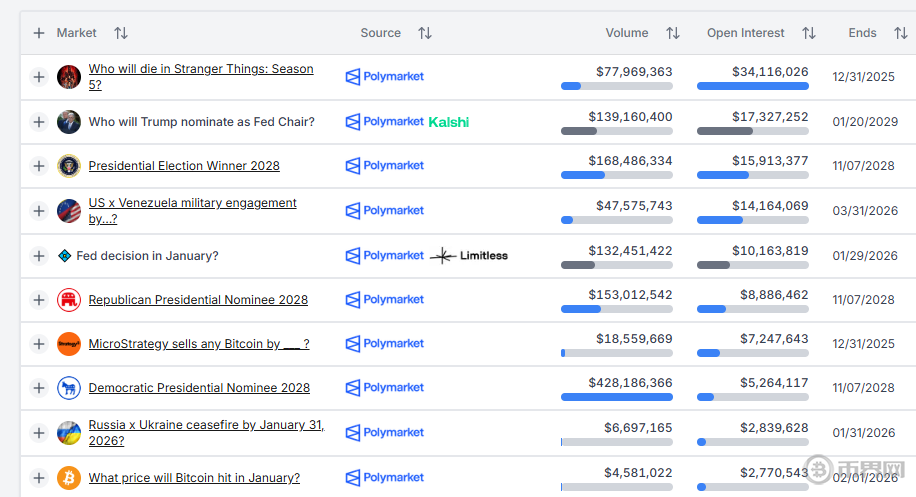Click the MicroStrategy orange logo icon
The width and height of the screenshot is (916, 497).
coord(69,344)
